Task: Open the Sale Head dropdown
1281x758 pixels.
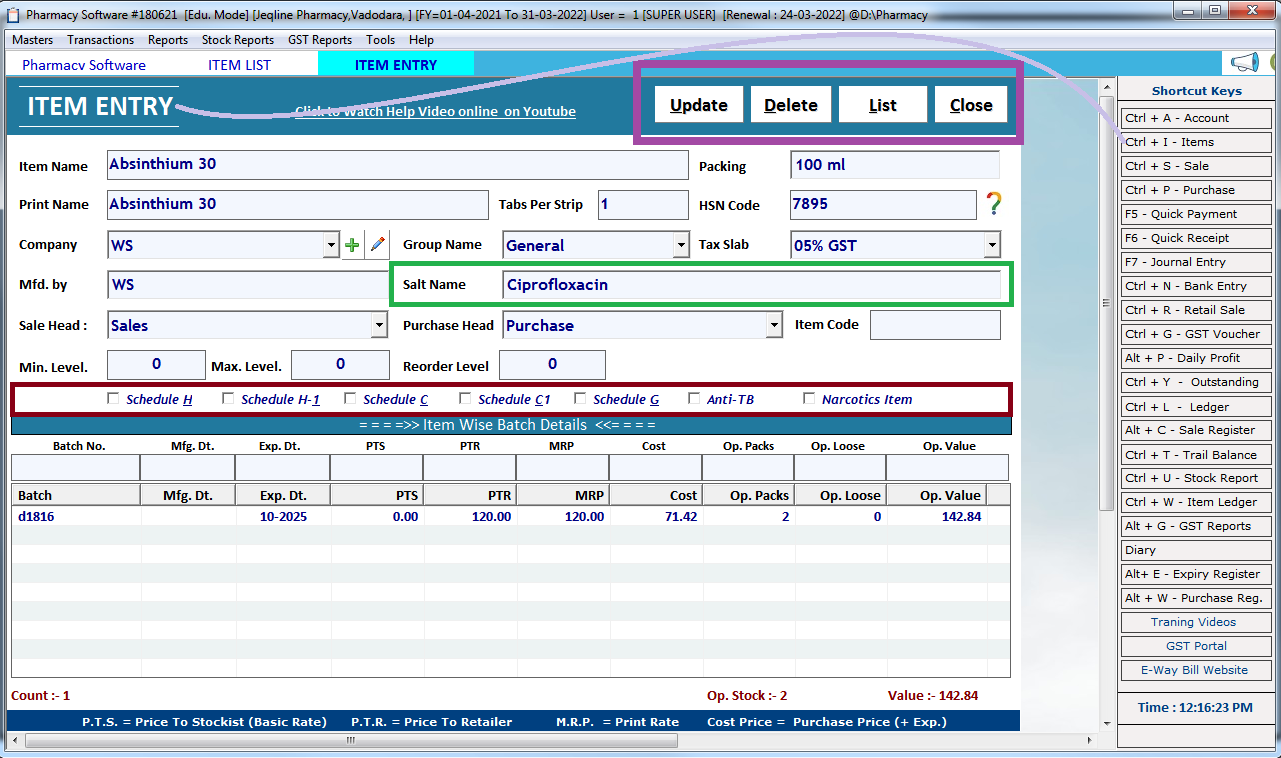Action: [x=380, y=324]
